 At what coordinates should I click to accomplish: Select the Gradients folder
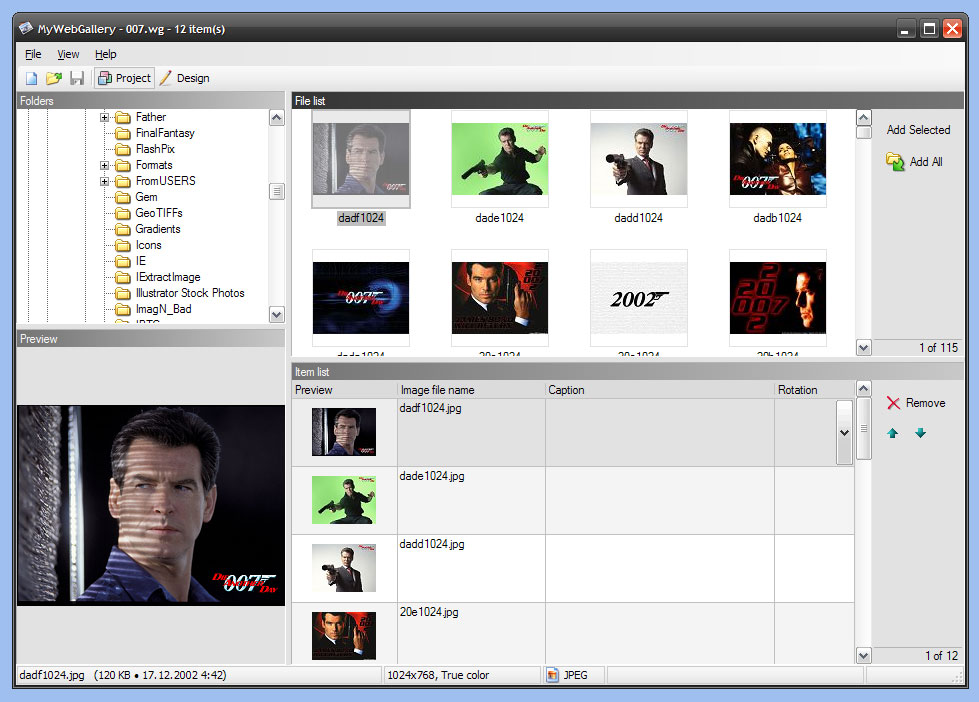pyautogui.click(x=158, y=229)
